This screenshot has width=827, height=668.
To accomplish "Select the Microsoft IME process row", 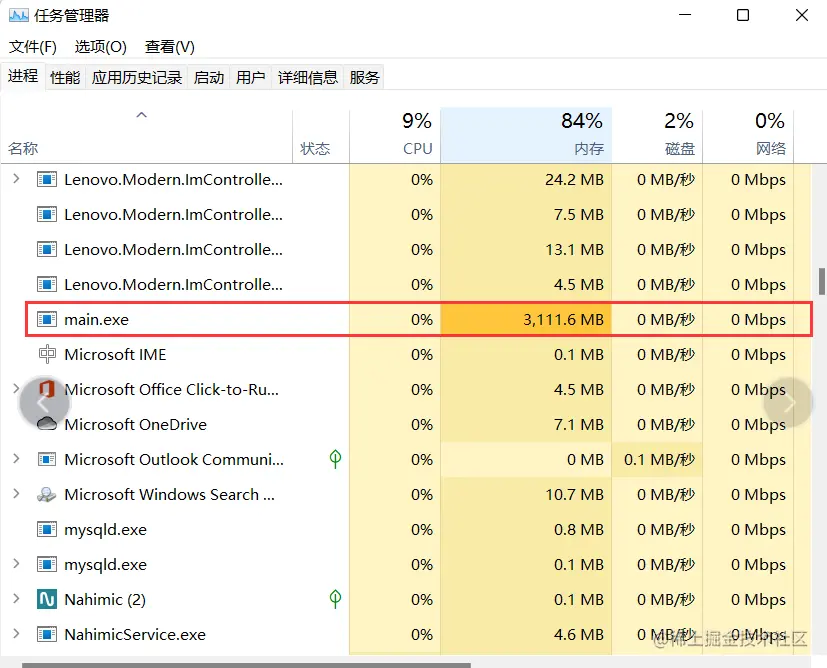I will [405, 354].
